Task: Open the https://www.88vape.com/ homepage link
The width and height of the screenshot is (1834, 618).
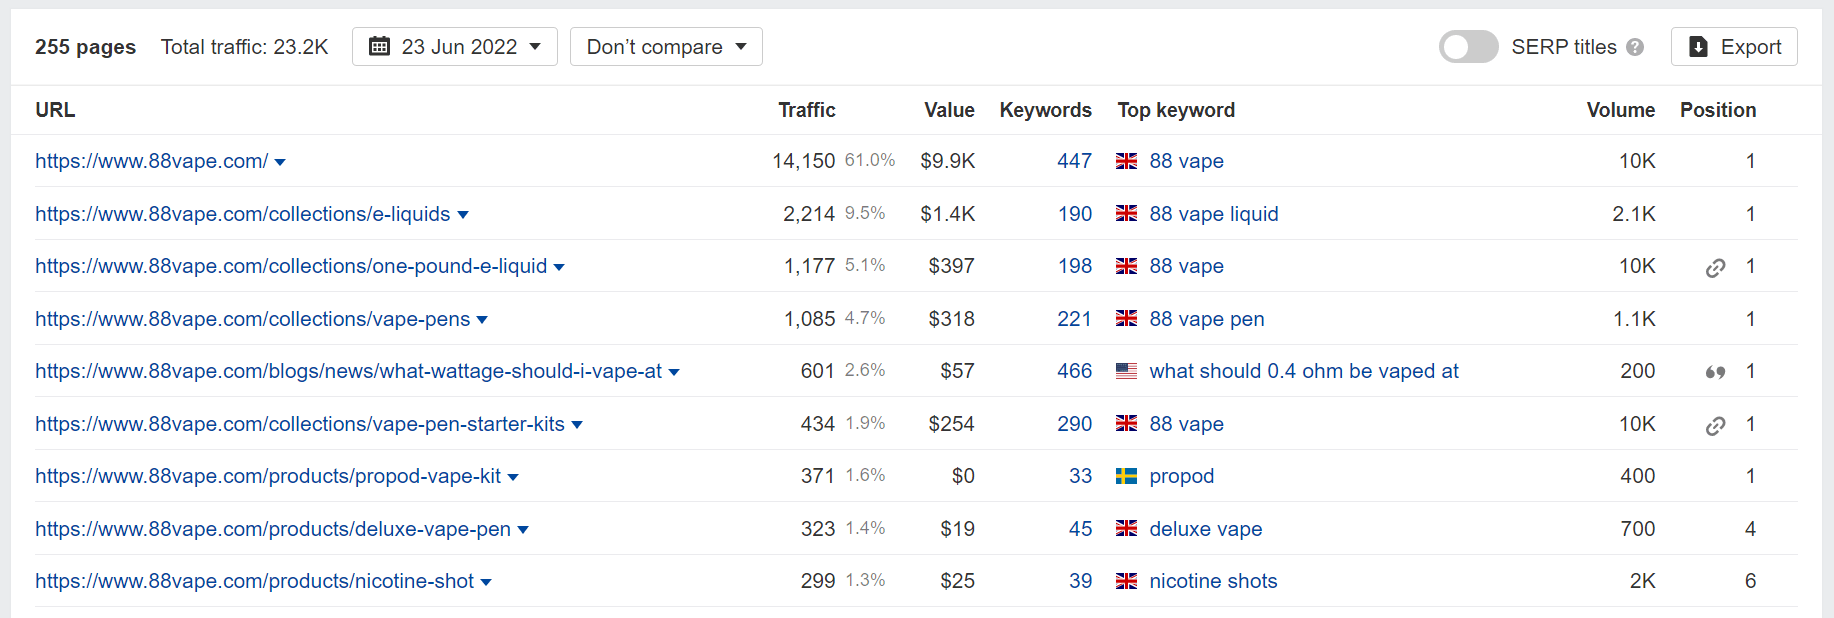Action: [x=152, y=161]
